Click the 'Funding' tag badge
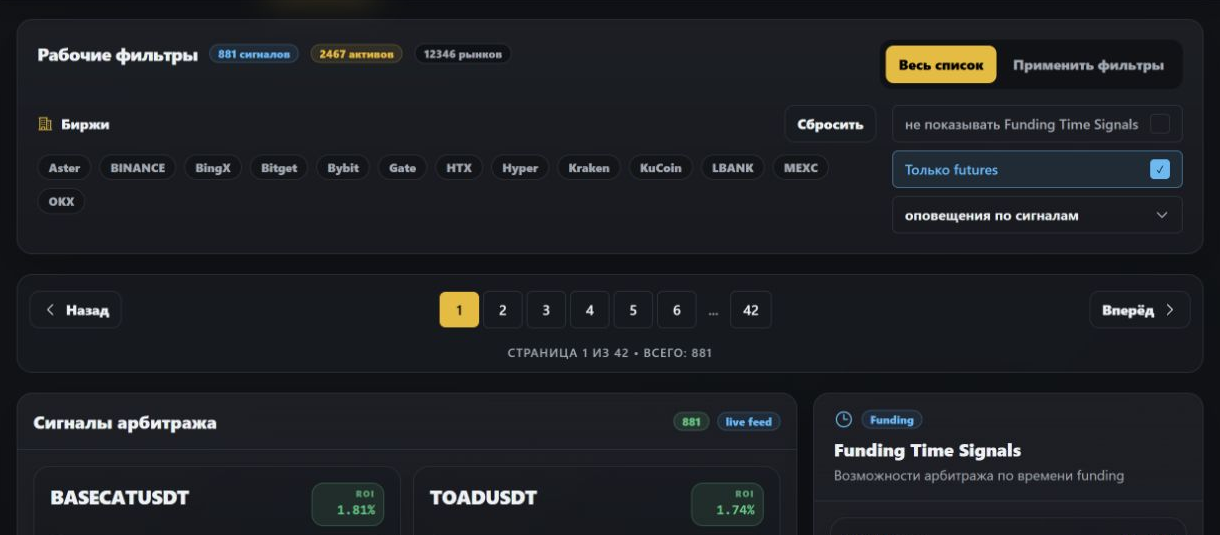 click(892, 420)
